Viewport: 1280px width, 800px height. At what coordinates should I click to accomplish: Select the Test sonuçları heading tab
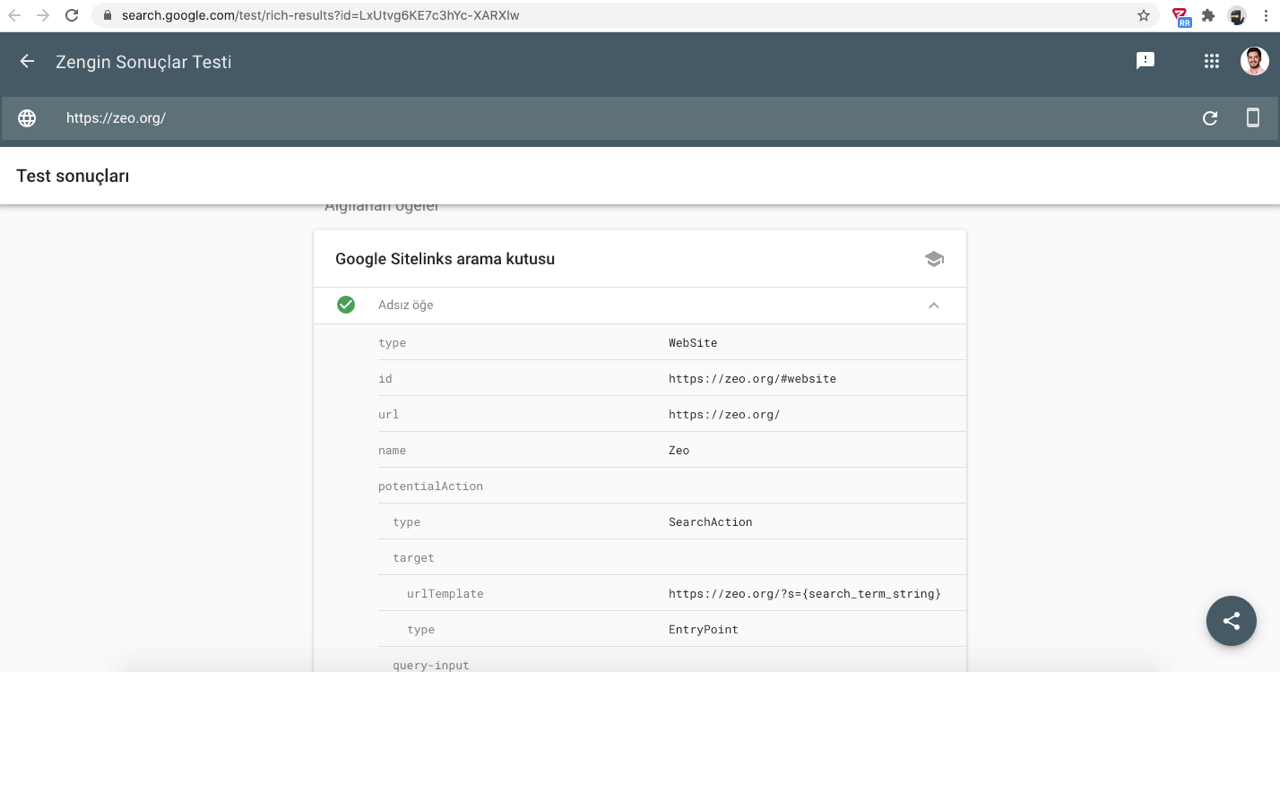point(72,175)
